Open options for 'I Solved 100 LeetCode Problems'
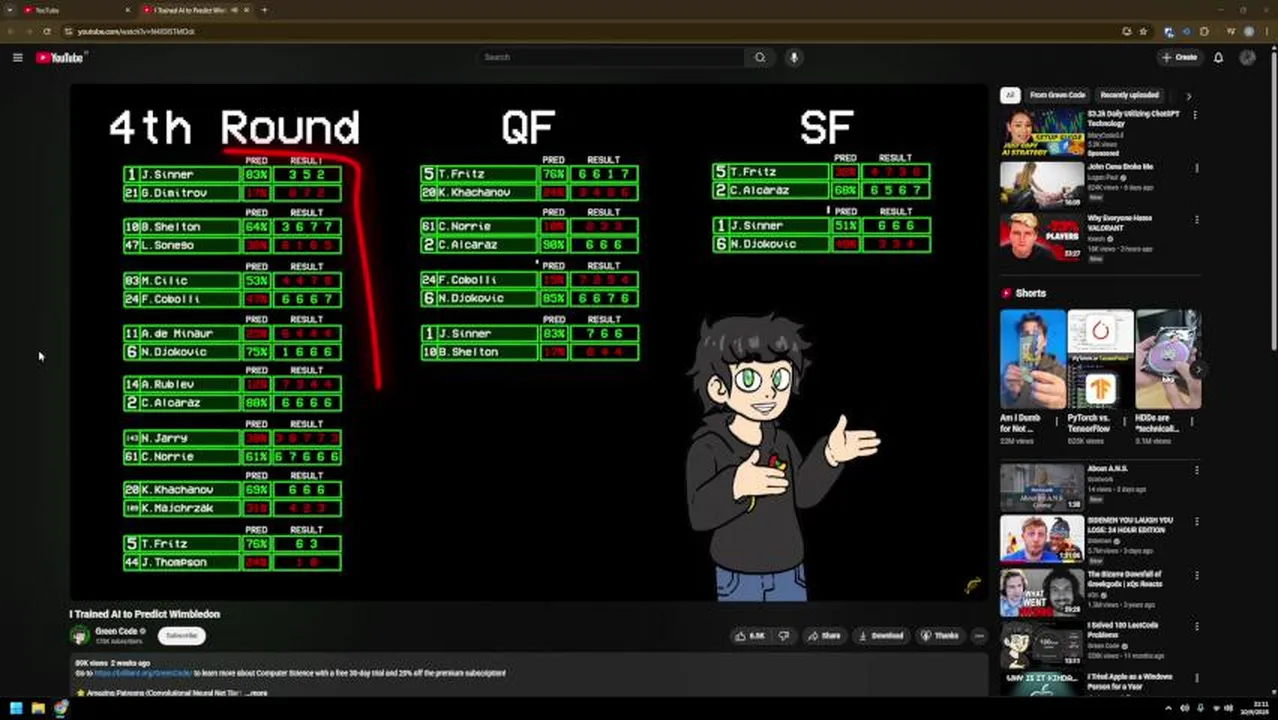 [x=1195, y=627]
